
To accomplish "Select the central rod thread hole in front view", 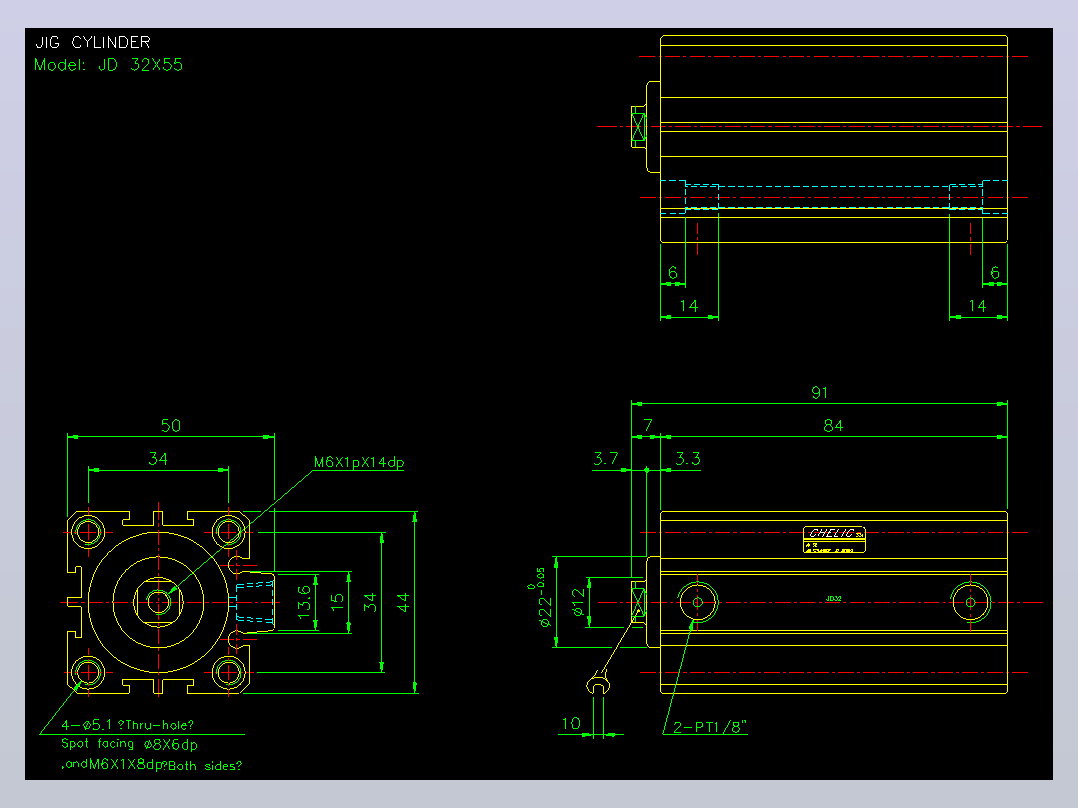I will 159,602.
